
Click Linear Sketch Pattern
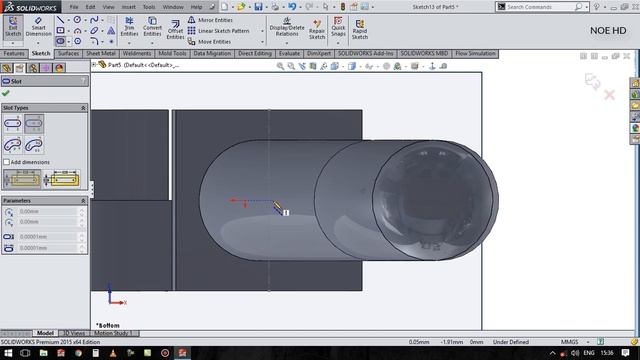219,31
